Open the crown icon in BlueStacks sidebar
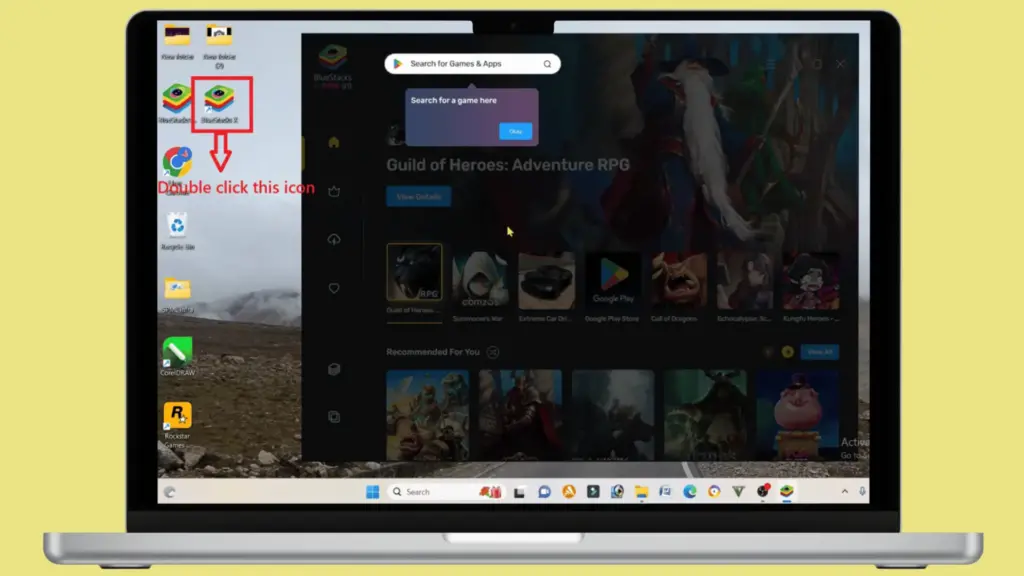This screenshot has height=576, width=1024. 334,191
